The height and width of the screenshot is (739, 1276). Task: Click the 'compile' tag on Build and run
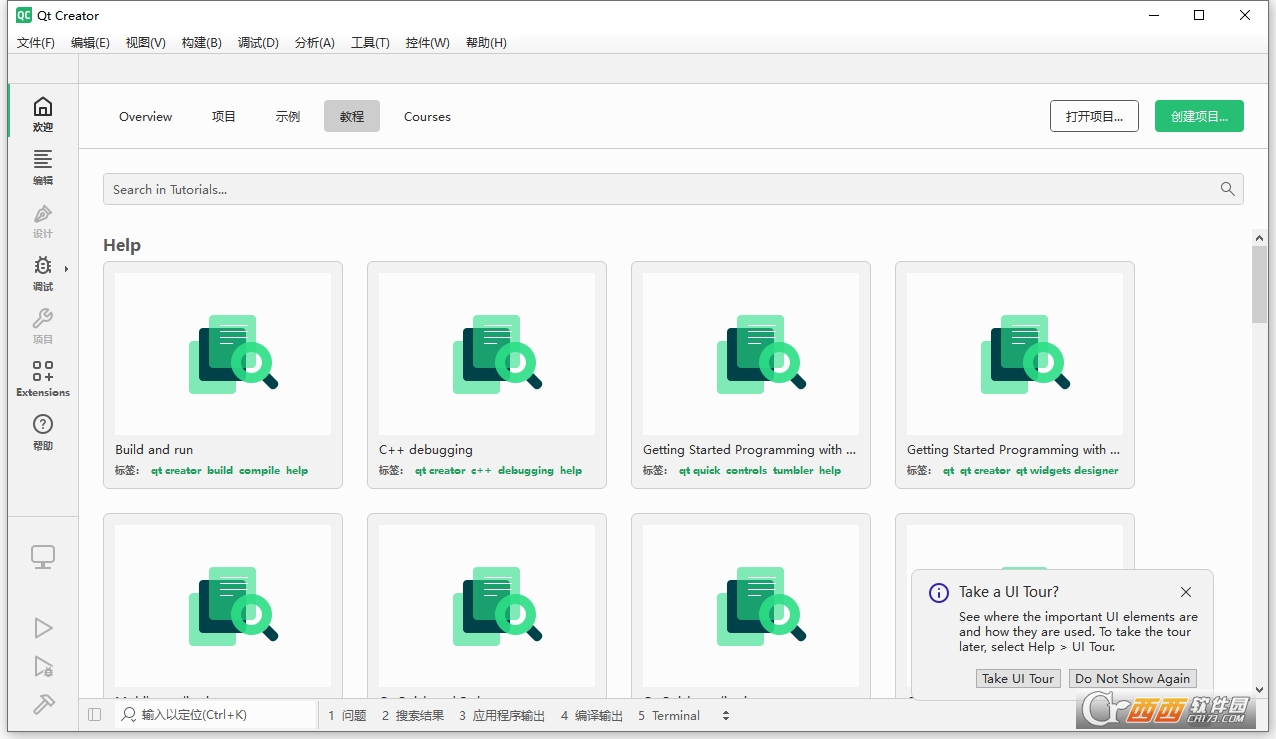tap(260, 470)
